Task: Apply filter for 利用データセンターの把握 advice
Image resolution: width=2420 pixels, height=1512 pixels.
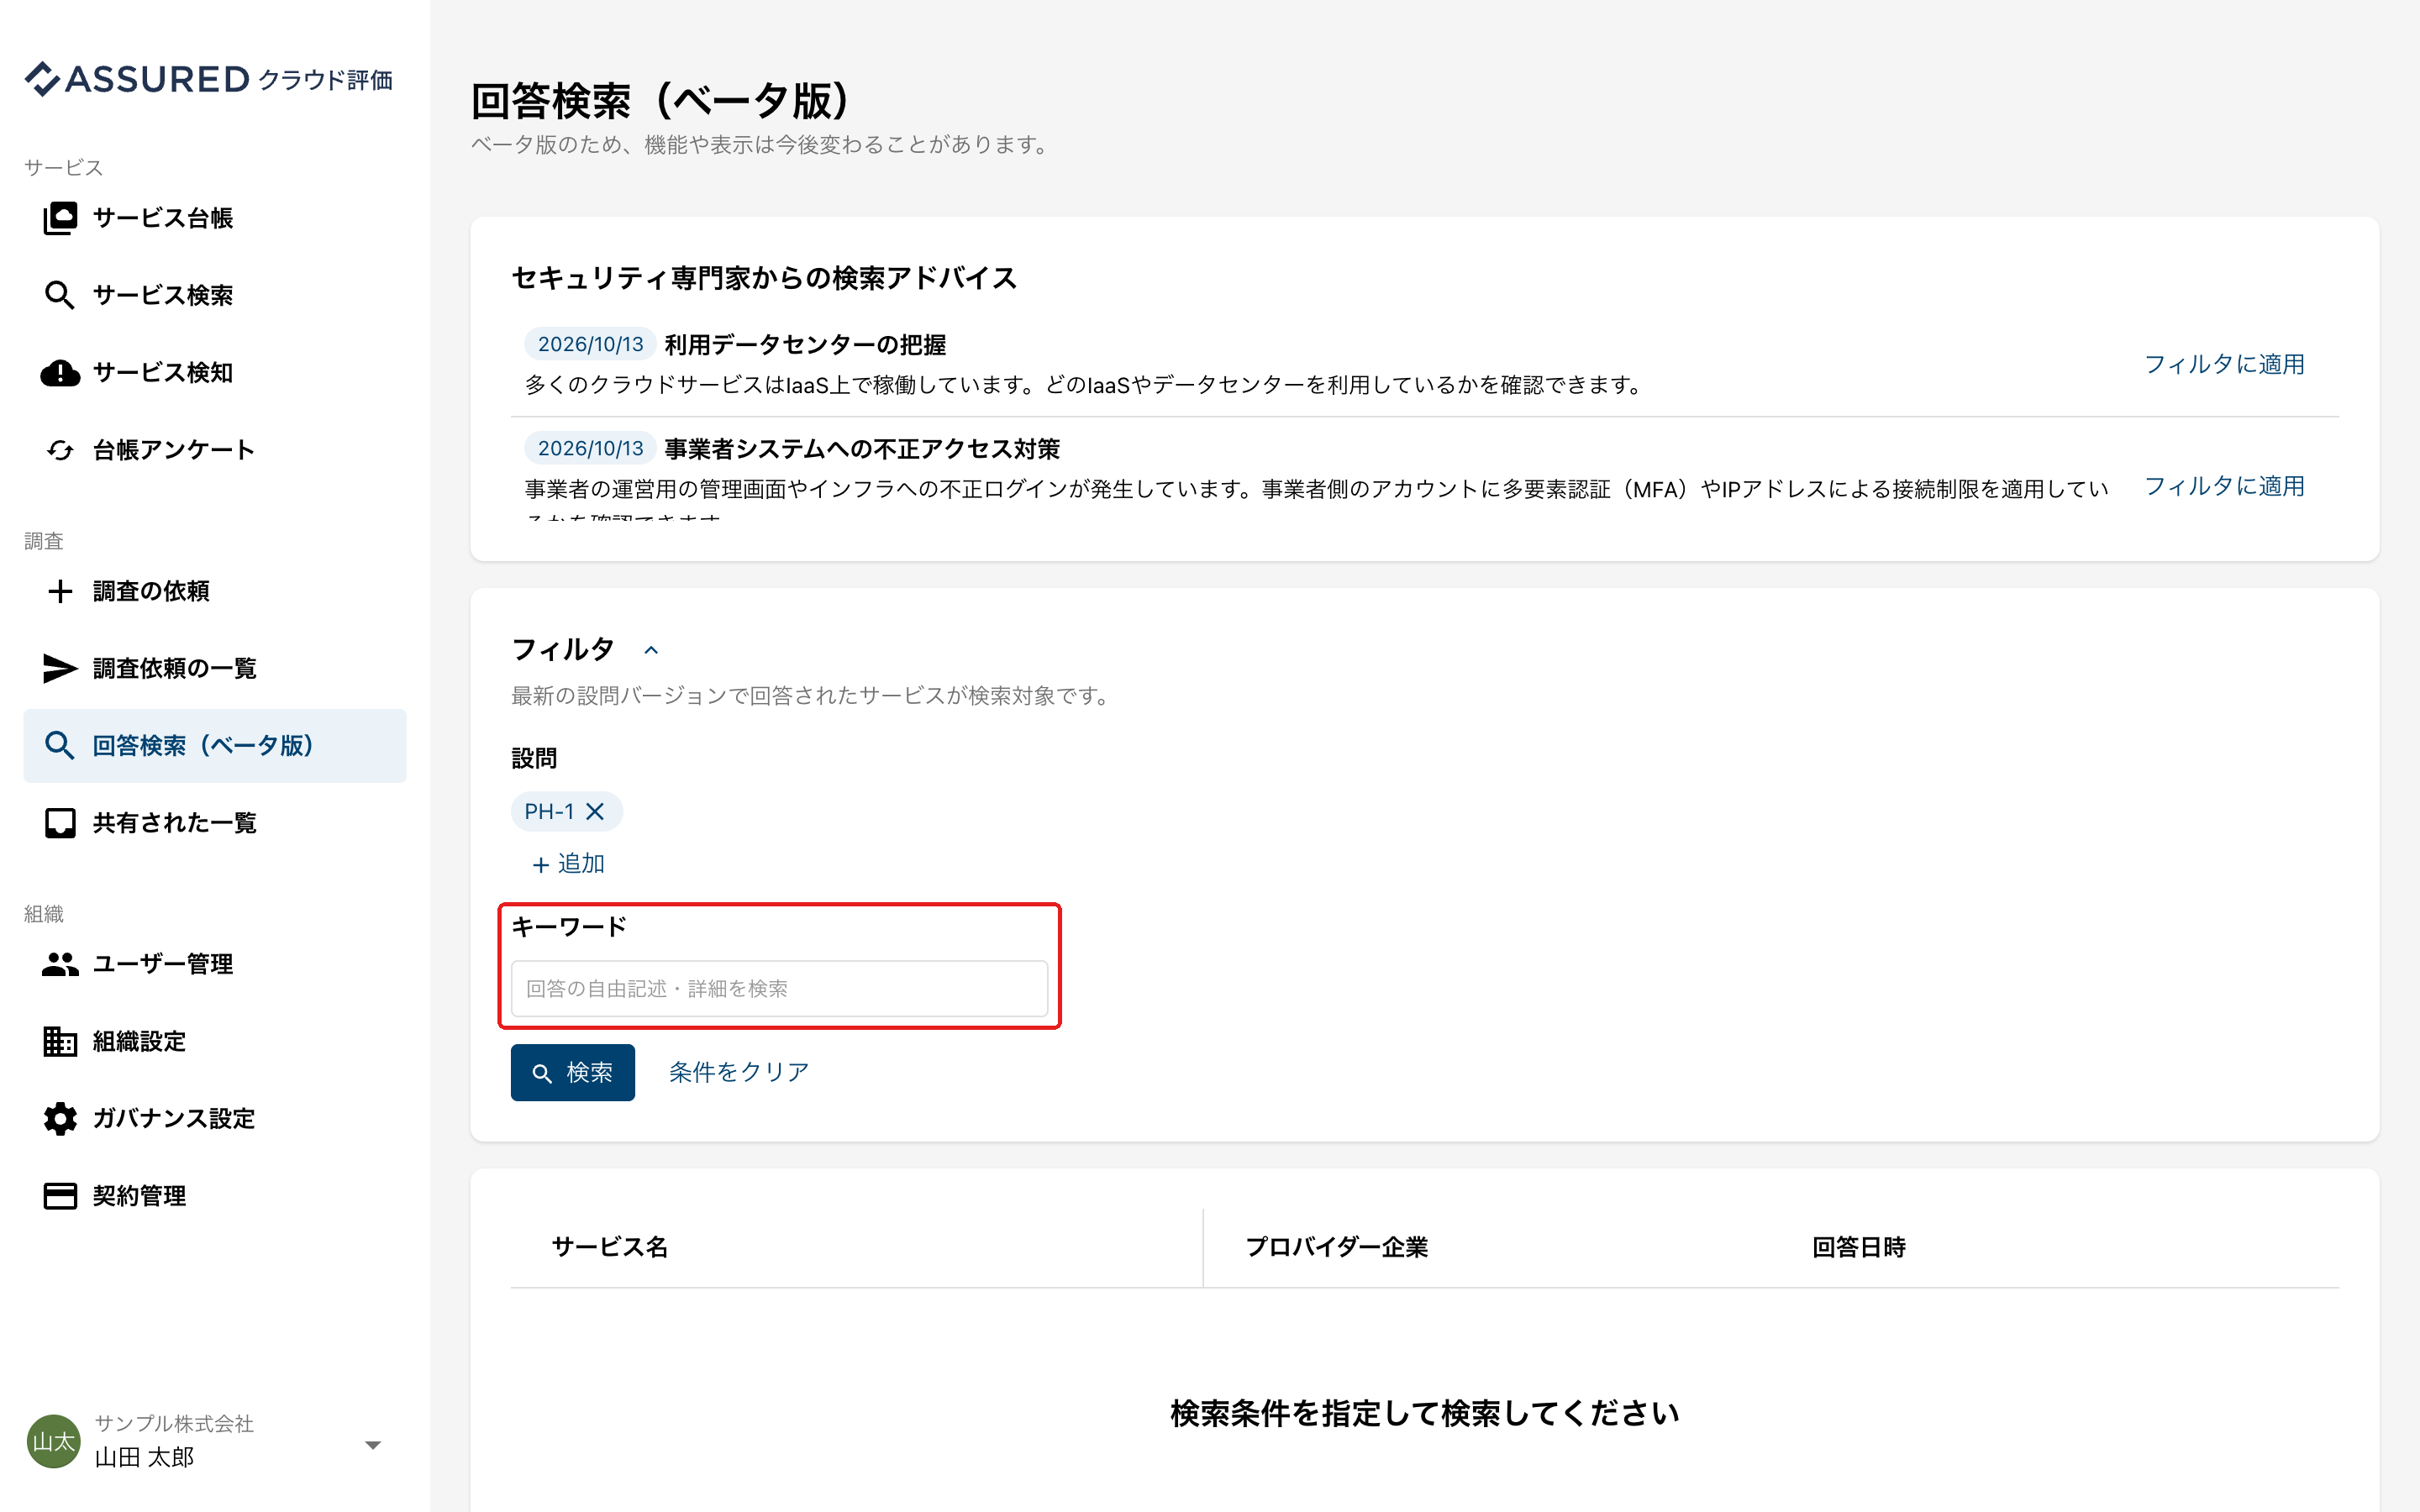Action: (x=2224, y=364)
